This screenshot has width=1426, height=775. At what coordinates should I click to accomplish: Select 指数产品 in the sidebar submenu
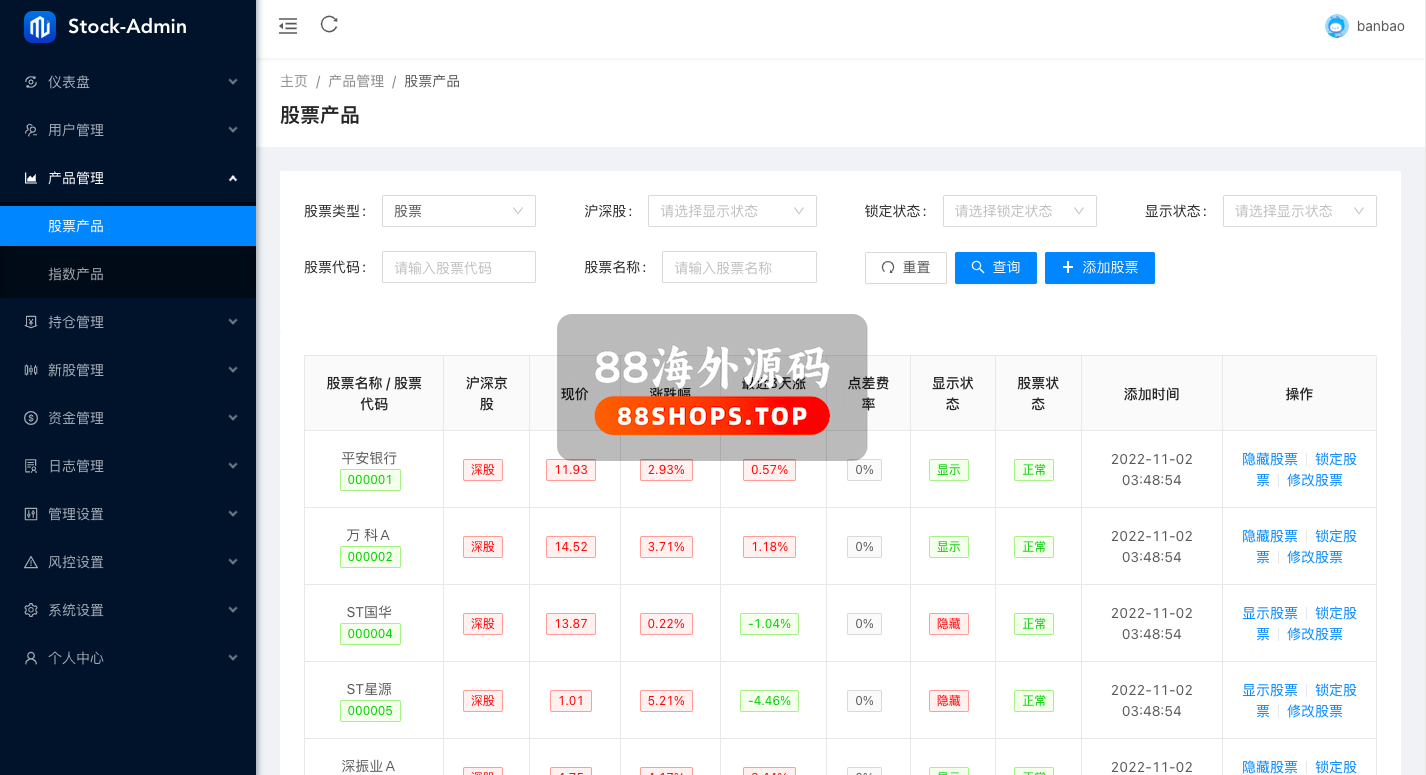[76, 274]
